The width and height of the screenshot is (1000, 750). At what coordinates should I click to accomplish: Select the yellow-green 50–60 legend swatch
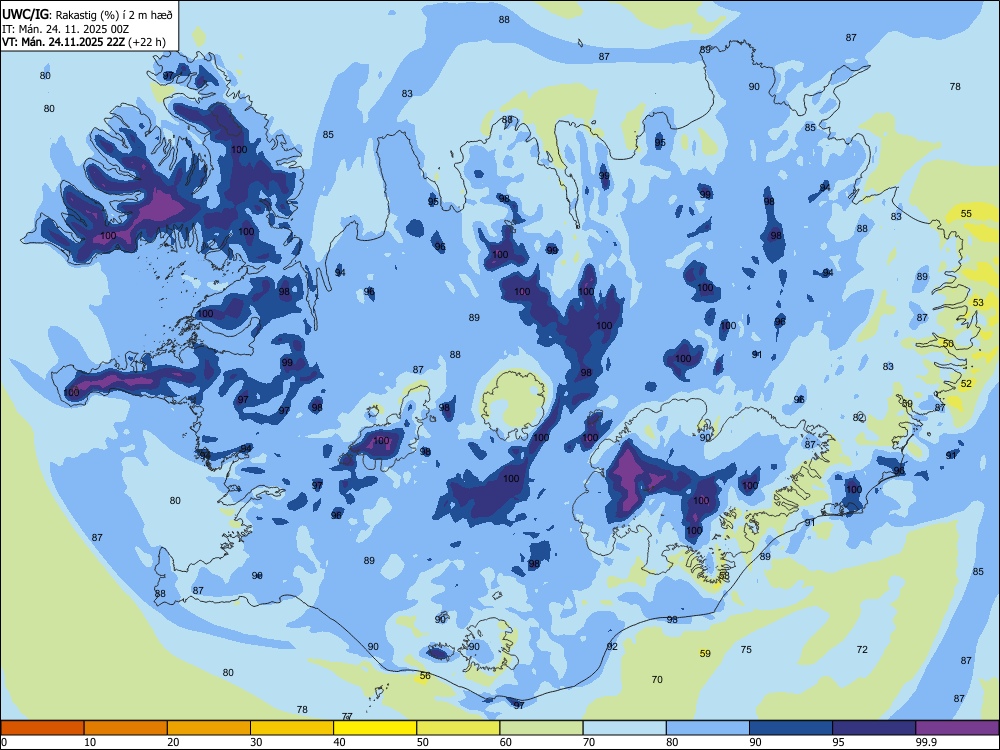click(458, 728)
